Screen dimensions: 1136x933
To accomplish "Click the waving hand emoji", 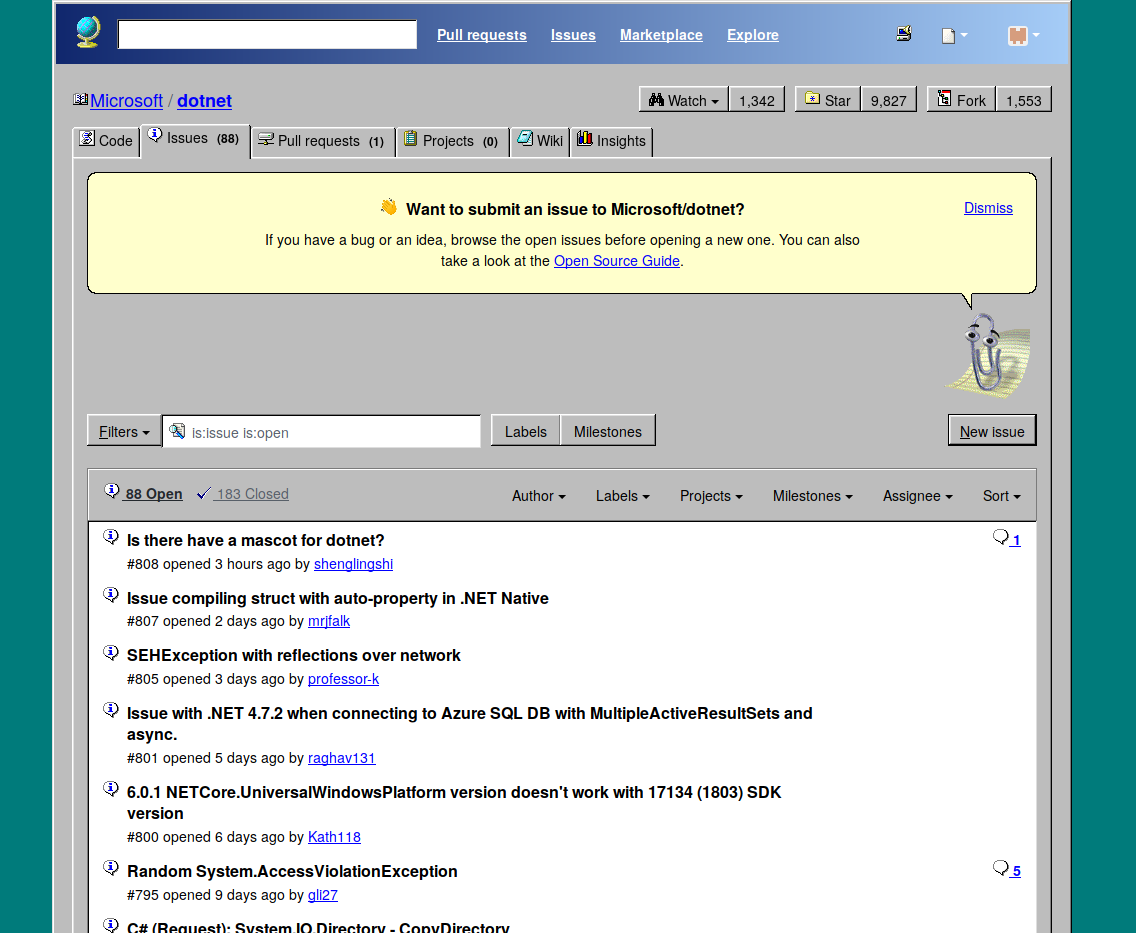I will tap(388, 208).
